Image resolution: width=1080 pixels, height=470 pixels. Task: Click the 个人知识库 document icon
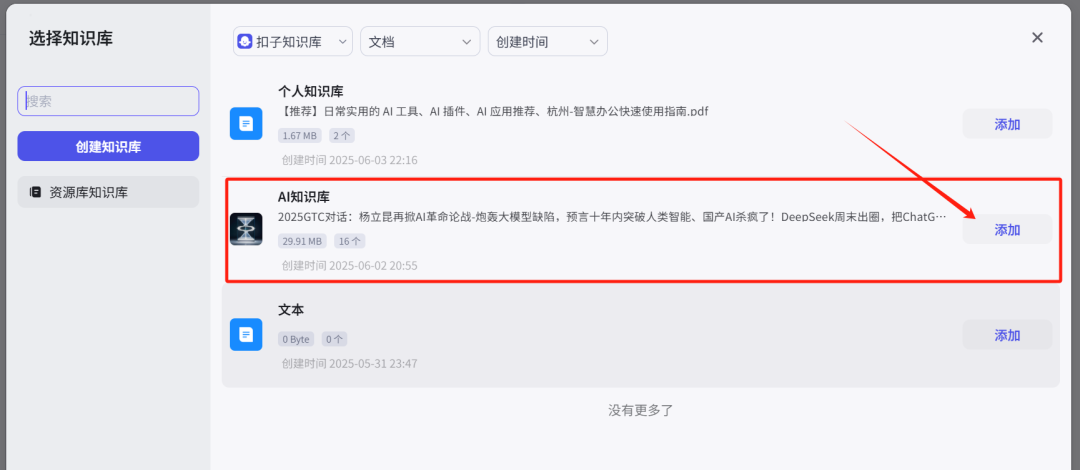pyautogui.click(x=246, y=124)
